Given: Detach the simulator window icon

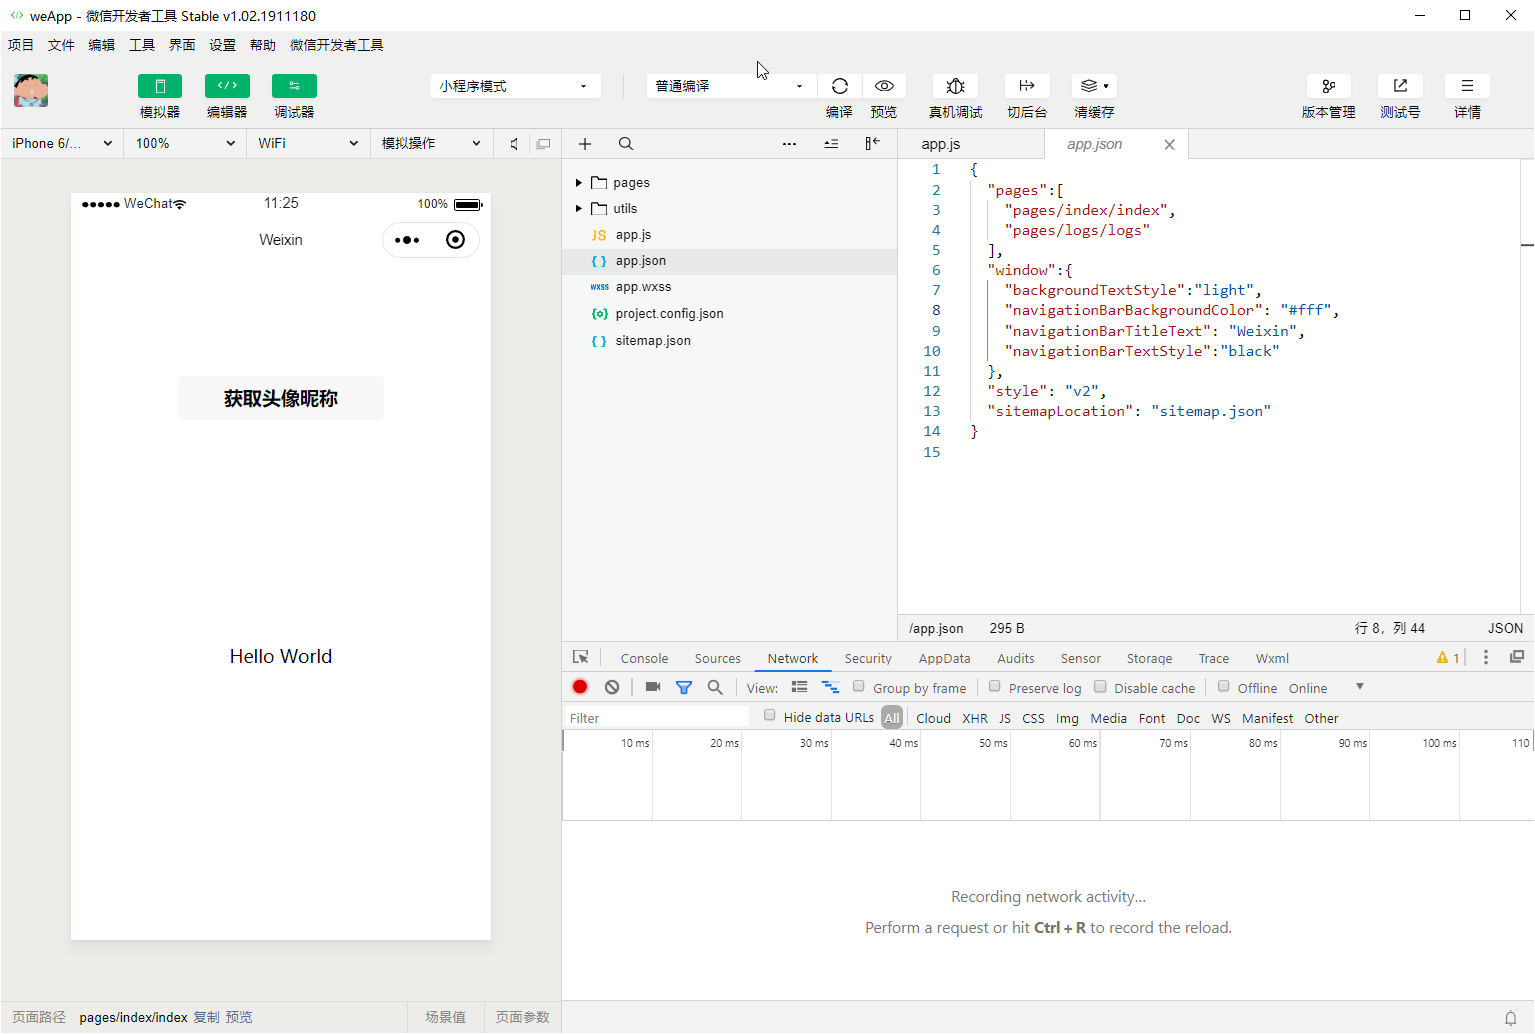Looking at the screenshot, I should click(543, 144).
